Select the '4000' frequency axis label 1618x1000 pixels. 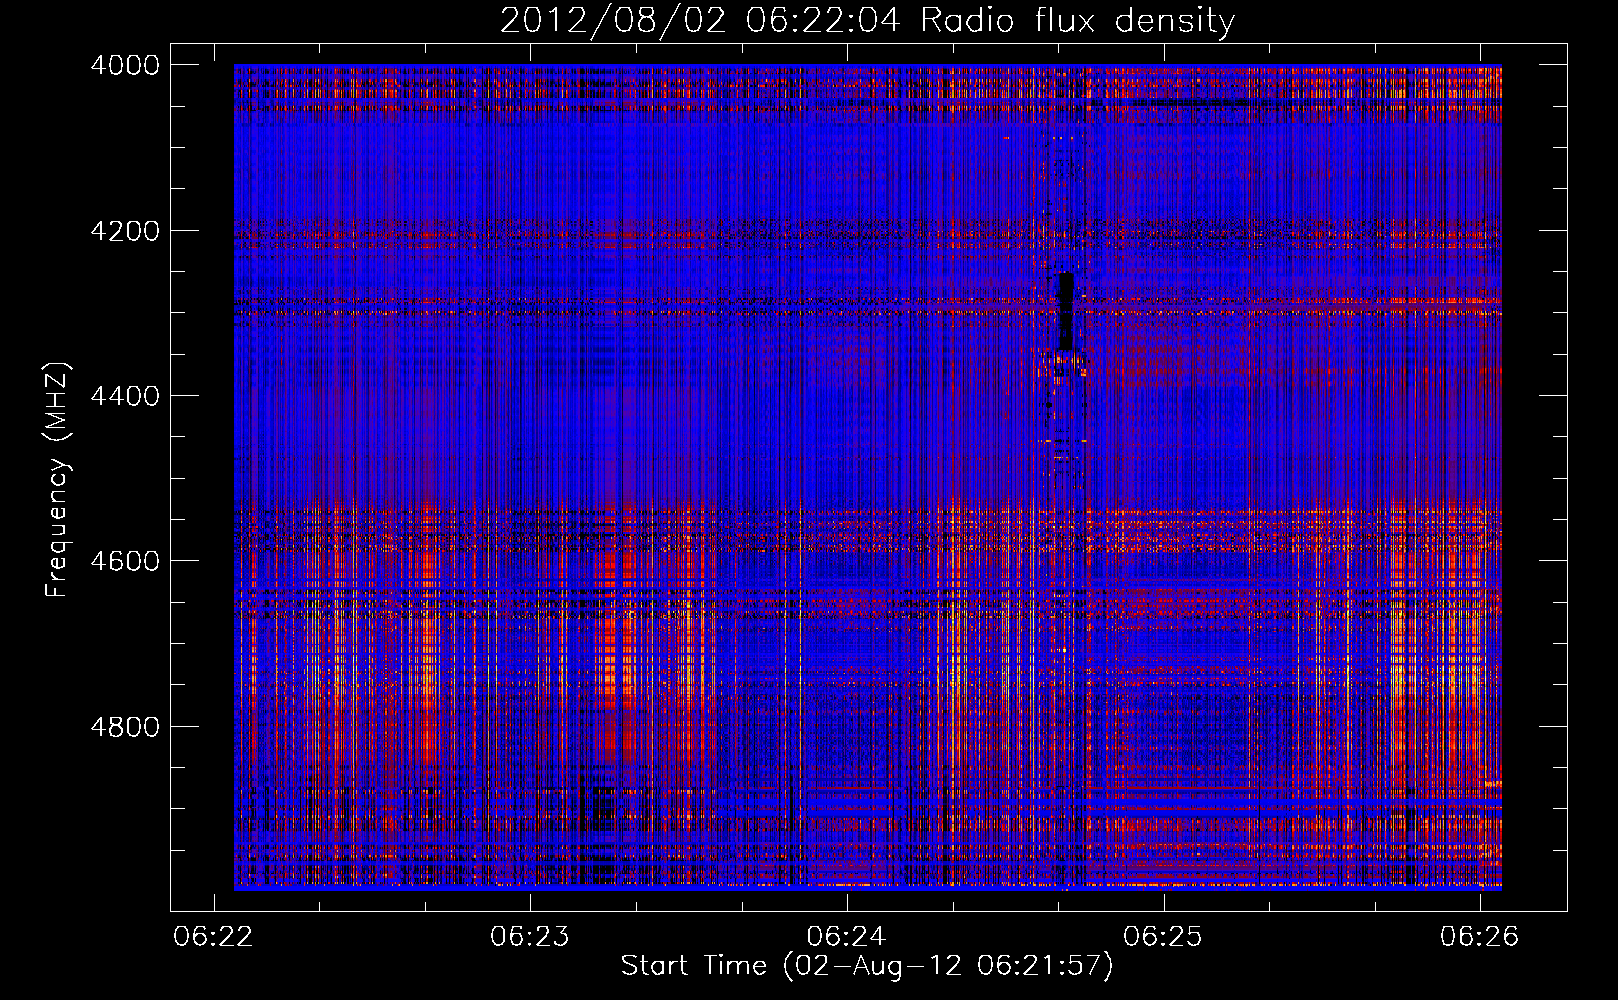tap(125, 65)
